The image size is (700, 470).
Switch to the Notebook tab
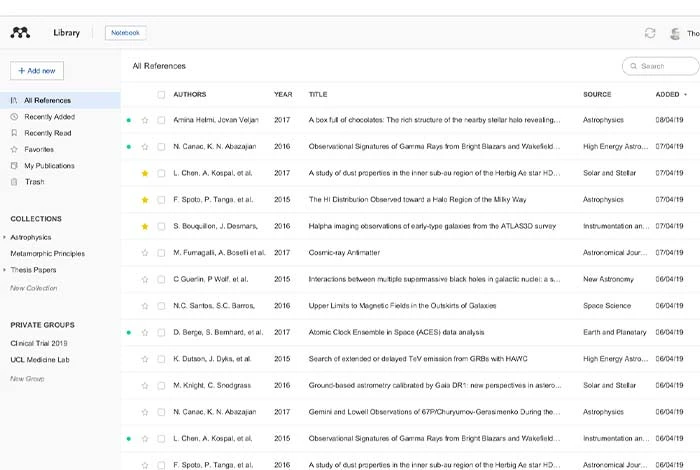tap(125, 33)
